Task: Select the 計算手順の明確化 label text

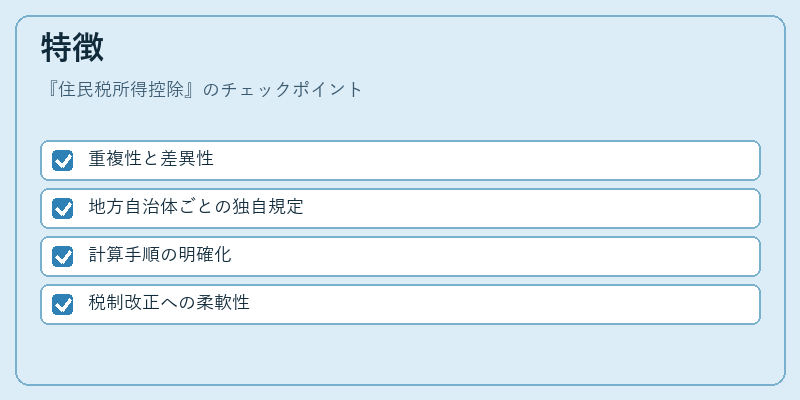Action: 160,255
